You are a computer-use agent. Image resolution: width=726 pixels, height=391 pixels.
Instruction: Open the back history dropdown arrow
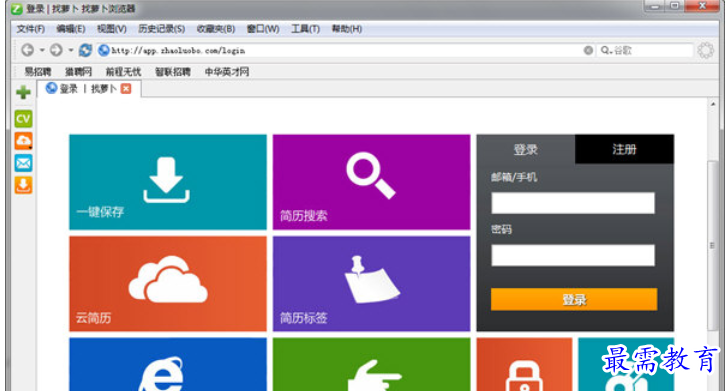(42, 50)
